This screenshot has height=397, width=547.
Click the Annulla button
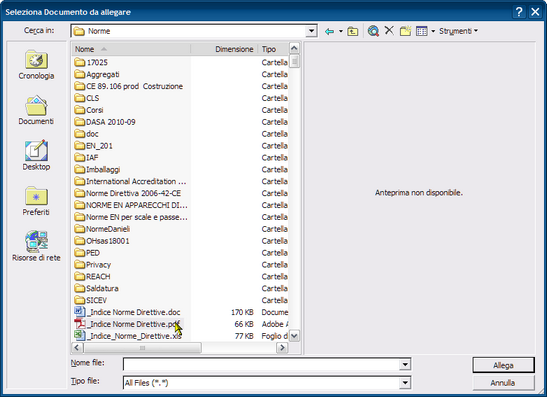click(503, 383)
